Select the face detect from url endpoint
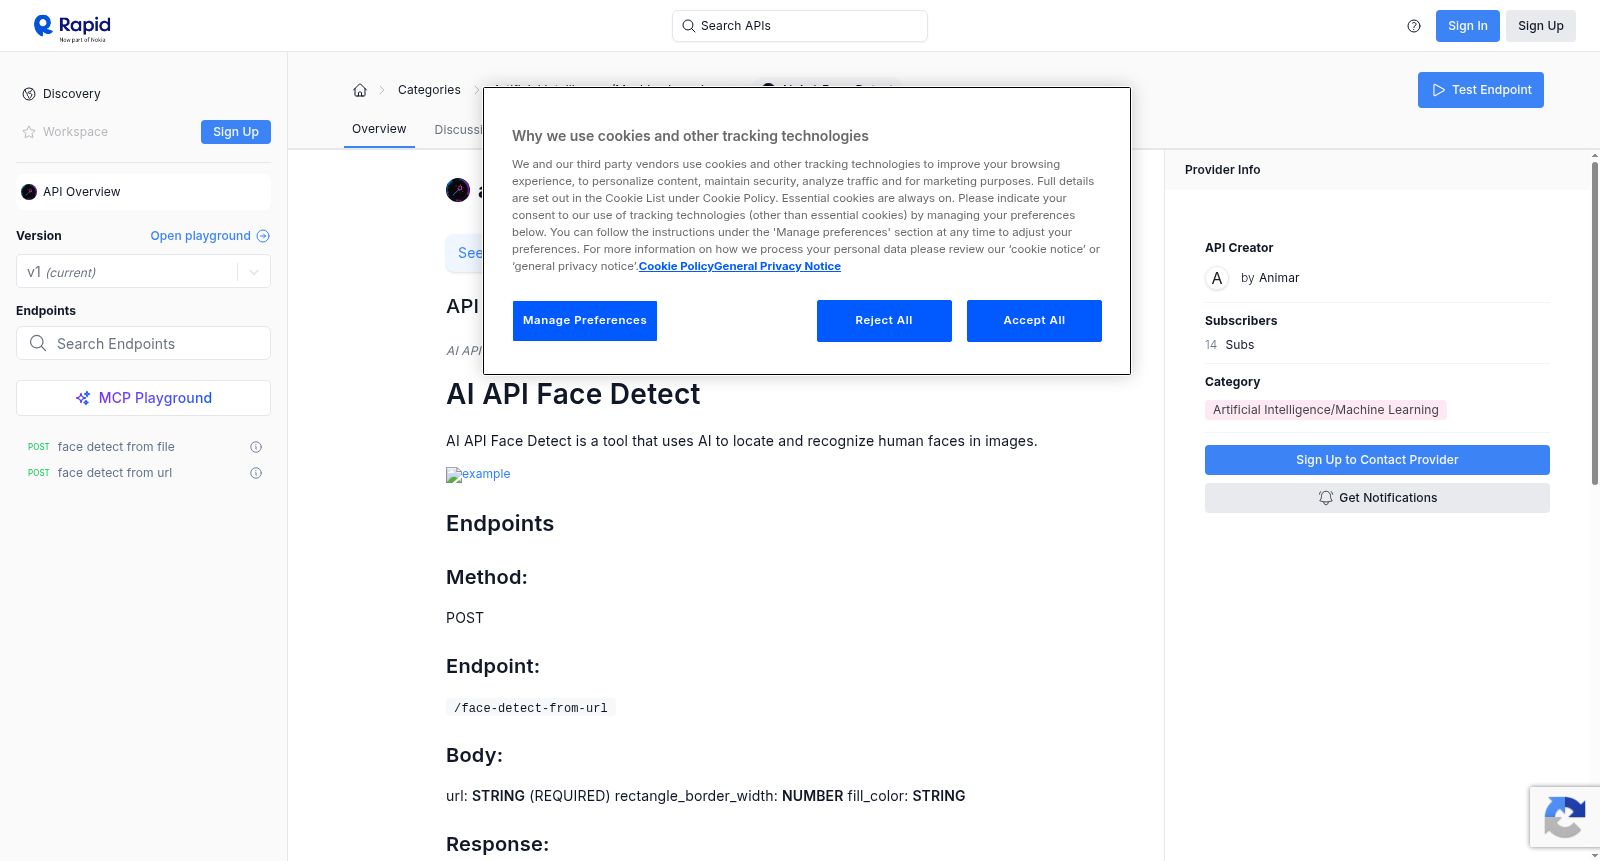Image resolution: width=1600 pixels, height=861 pixels. [x=115, y=473]
